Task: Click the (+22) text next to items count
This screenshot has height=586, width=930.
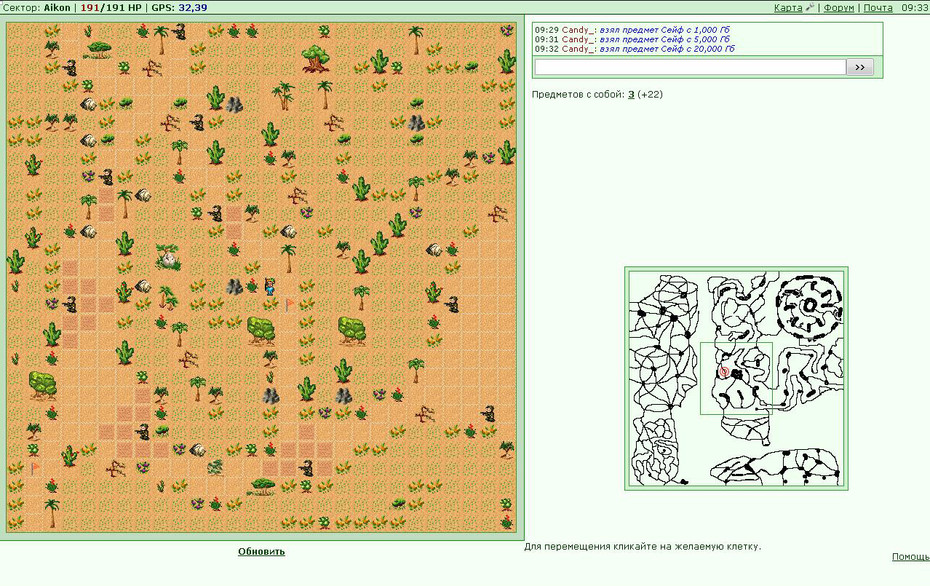Action: [650, 94]
